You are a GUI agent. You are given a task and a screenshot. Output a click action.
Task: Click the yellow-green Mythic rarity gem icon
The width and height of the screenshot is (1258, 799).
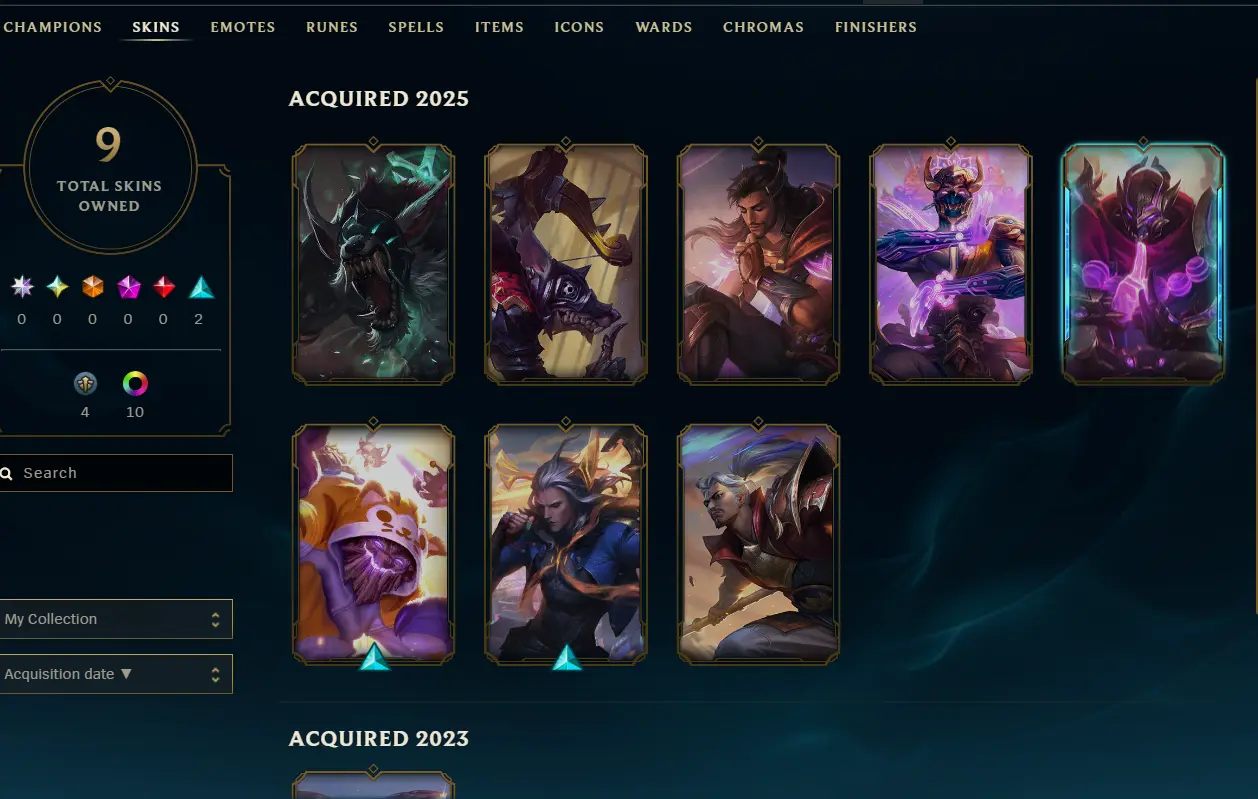coord(58,287)
